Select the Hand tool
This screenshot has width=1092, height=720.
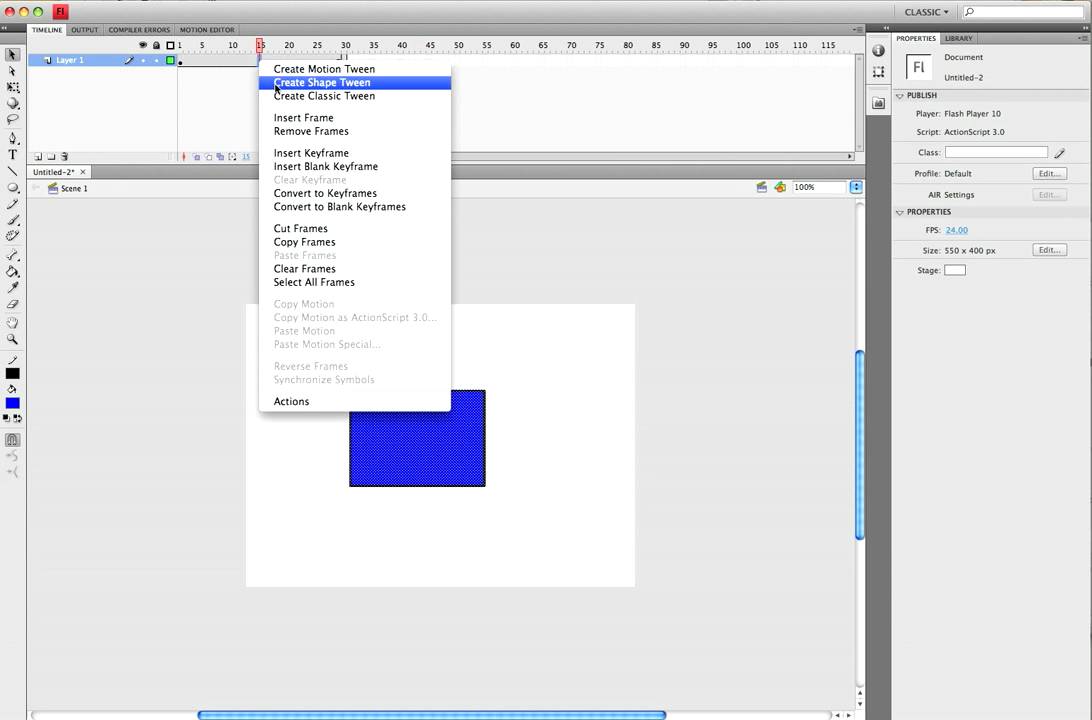(13, 323)
